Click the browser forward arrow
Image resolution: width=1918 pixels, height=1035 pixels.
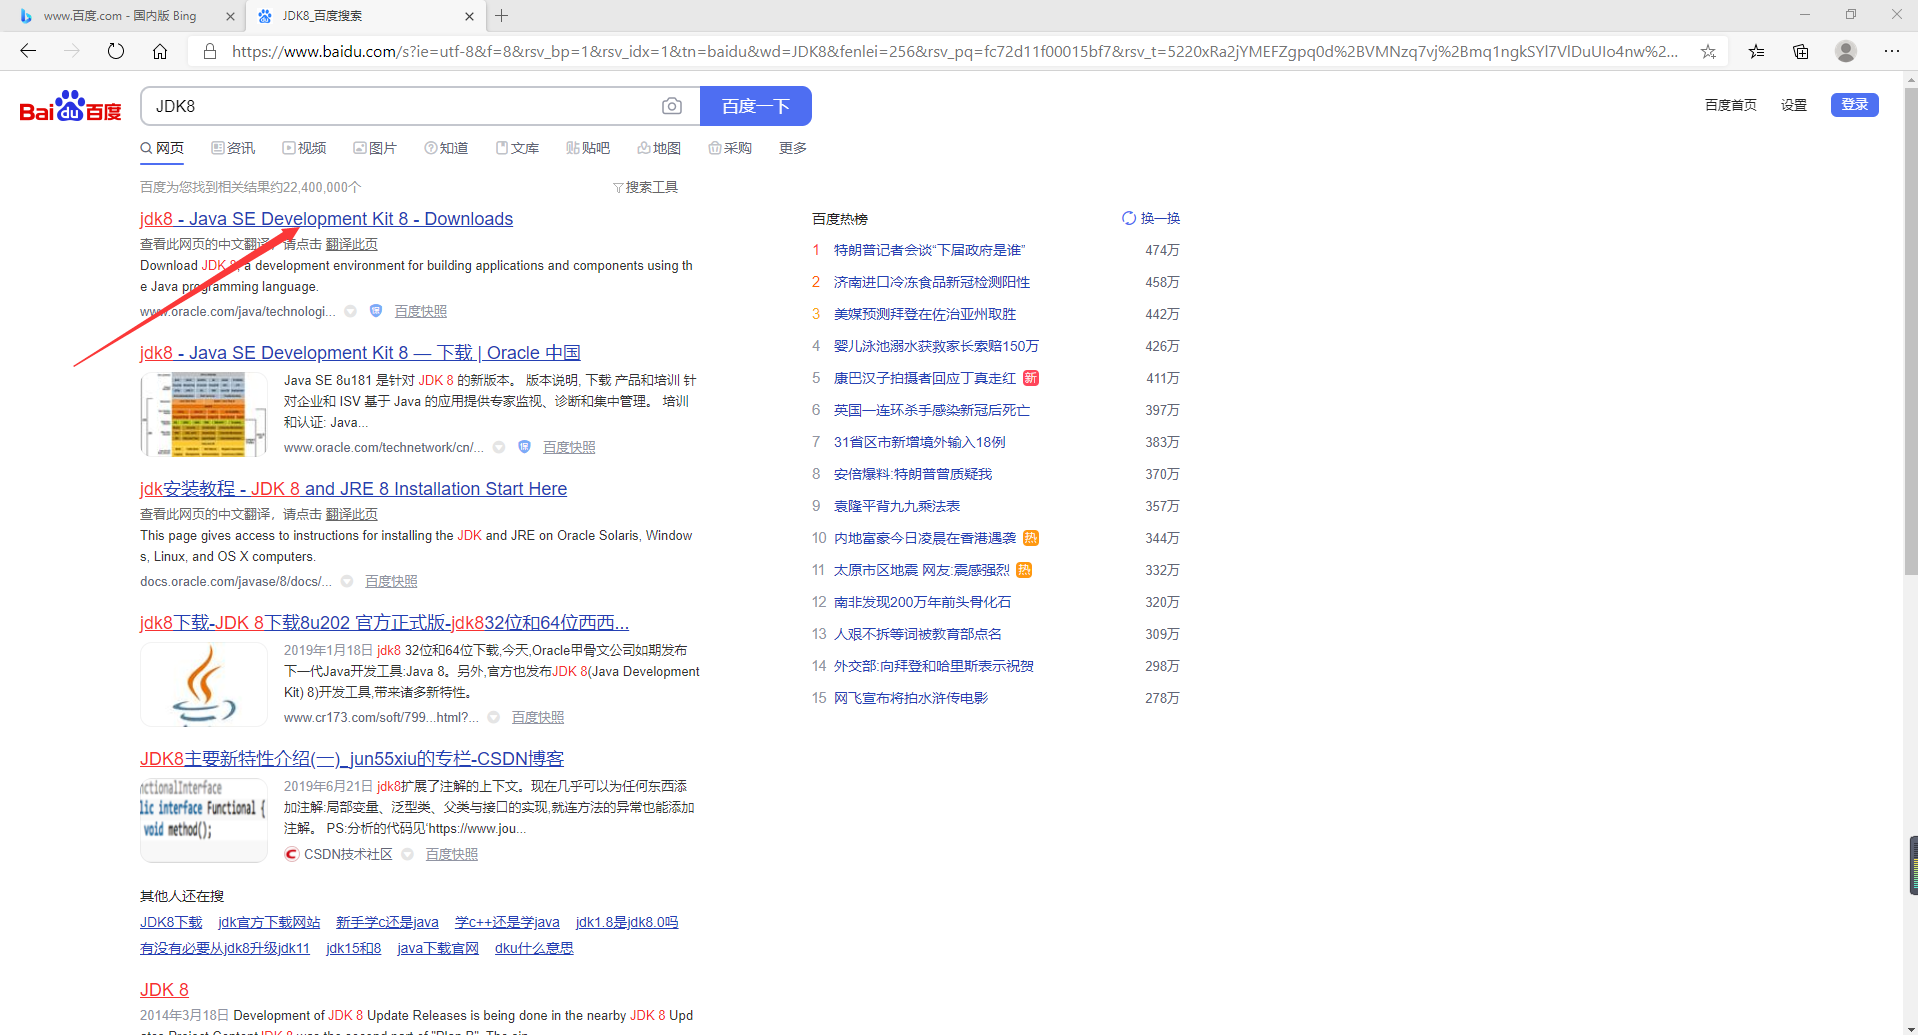tap(72, 51)
